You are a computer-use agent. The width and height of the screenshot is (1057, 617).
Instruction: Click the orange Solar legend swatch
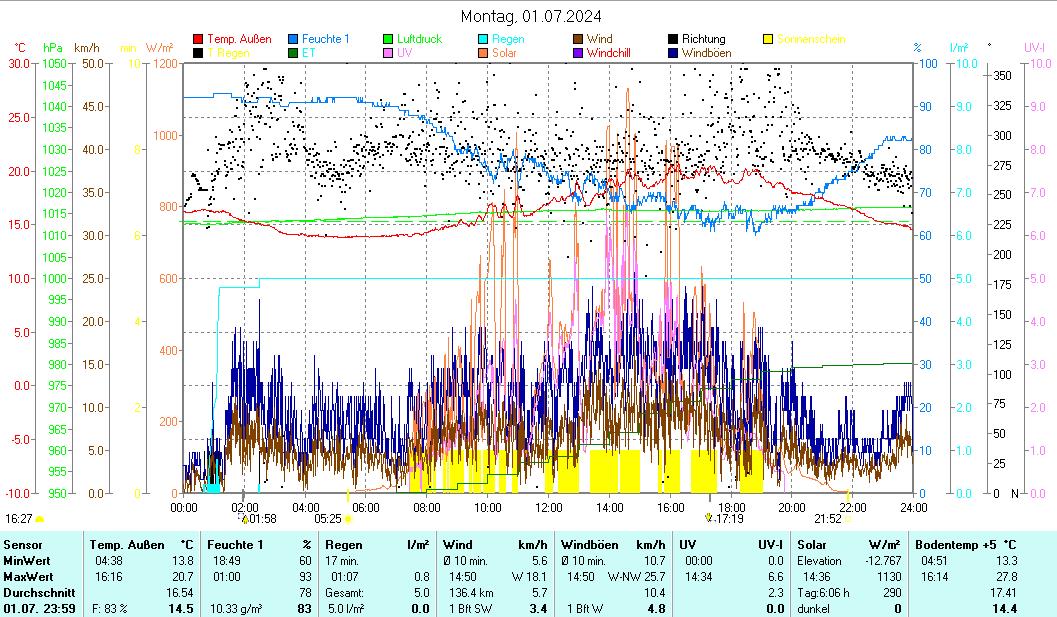coord(483,53)
